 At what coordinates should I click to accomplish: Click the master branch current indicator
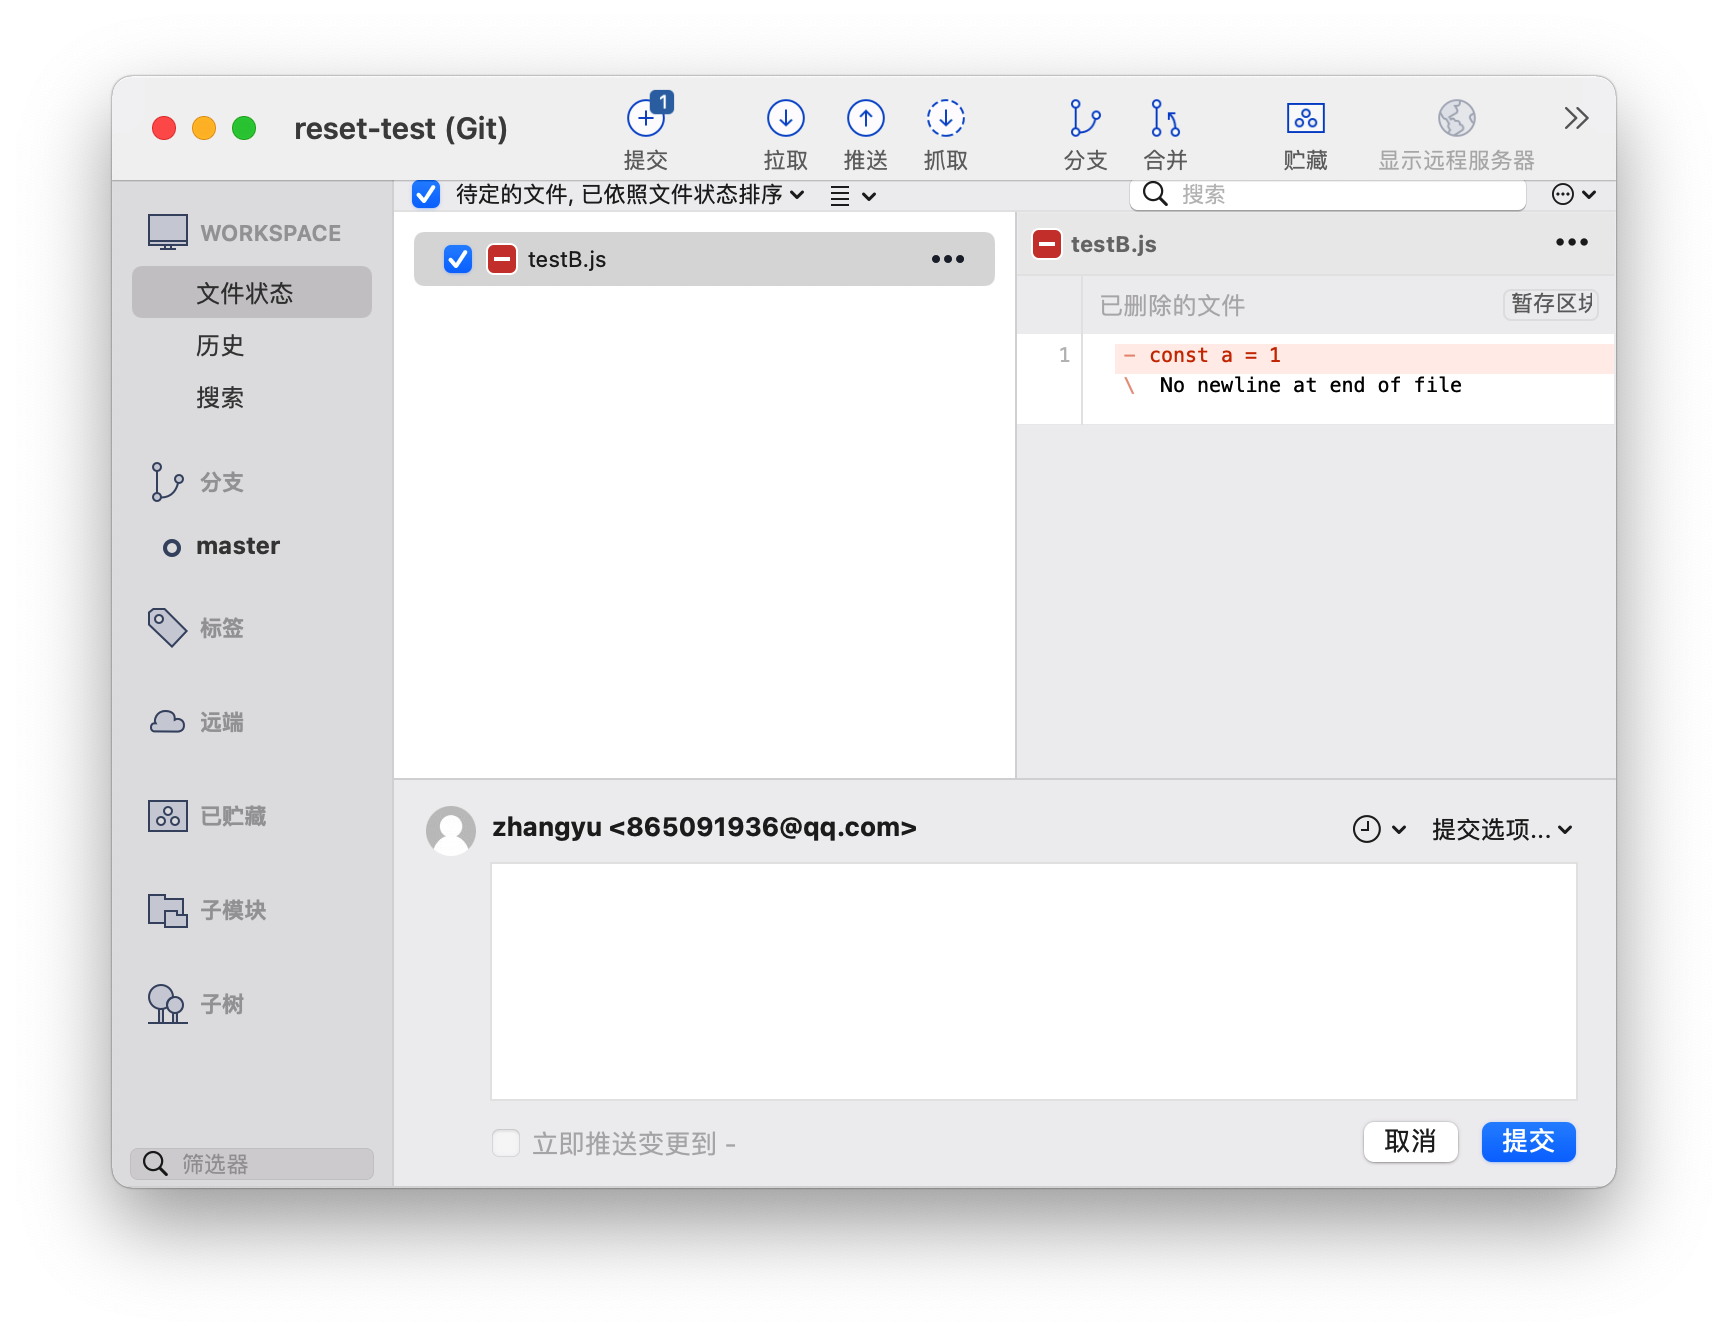tap(172, 547)
